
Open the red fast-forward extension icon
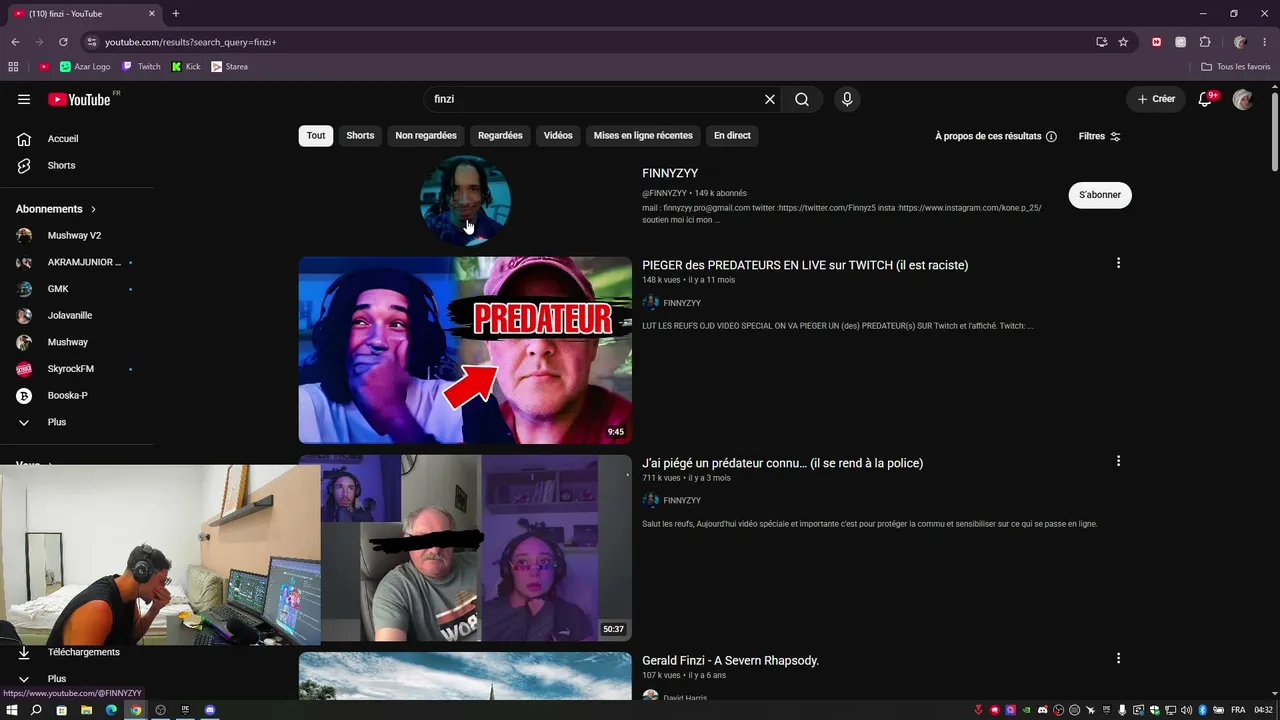point(1157,42)
